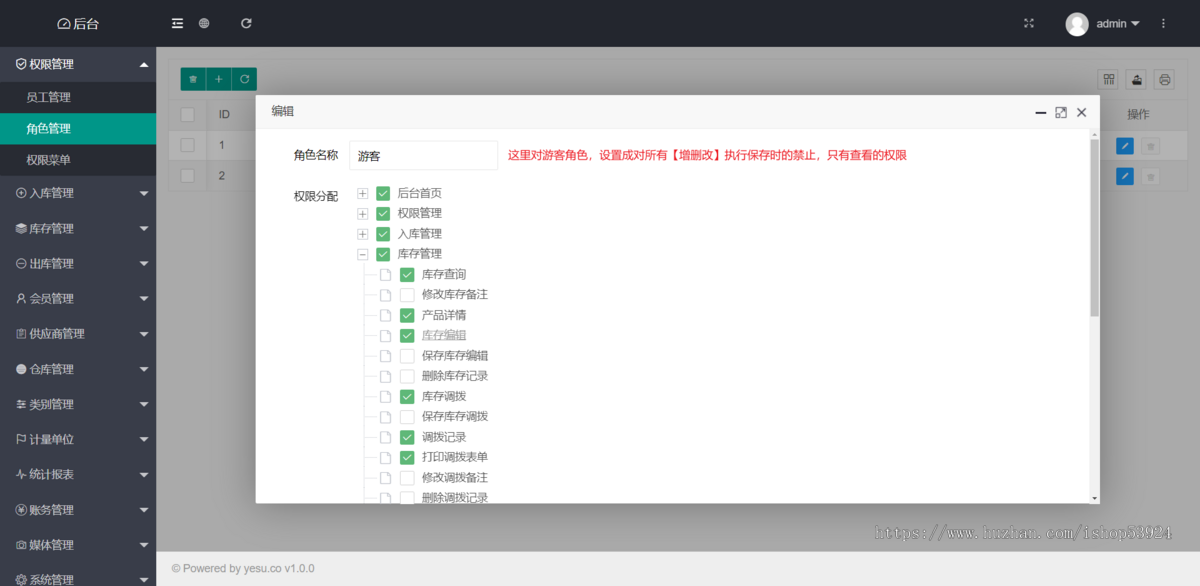This screenshot has width=1200, height=586.
Task: Collapse the sidebar using the hamburger icon
Action: 177,22
